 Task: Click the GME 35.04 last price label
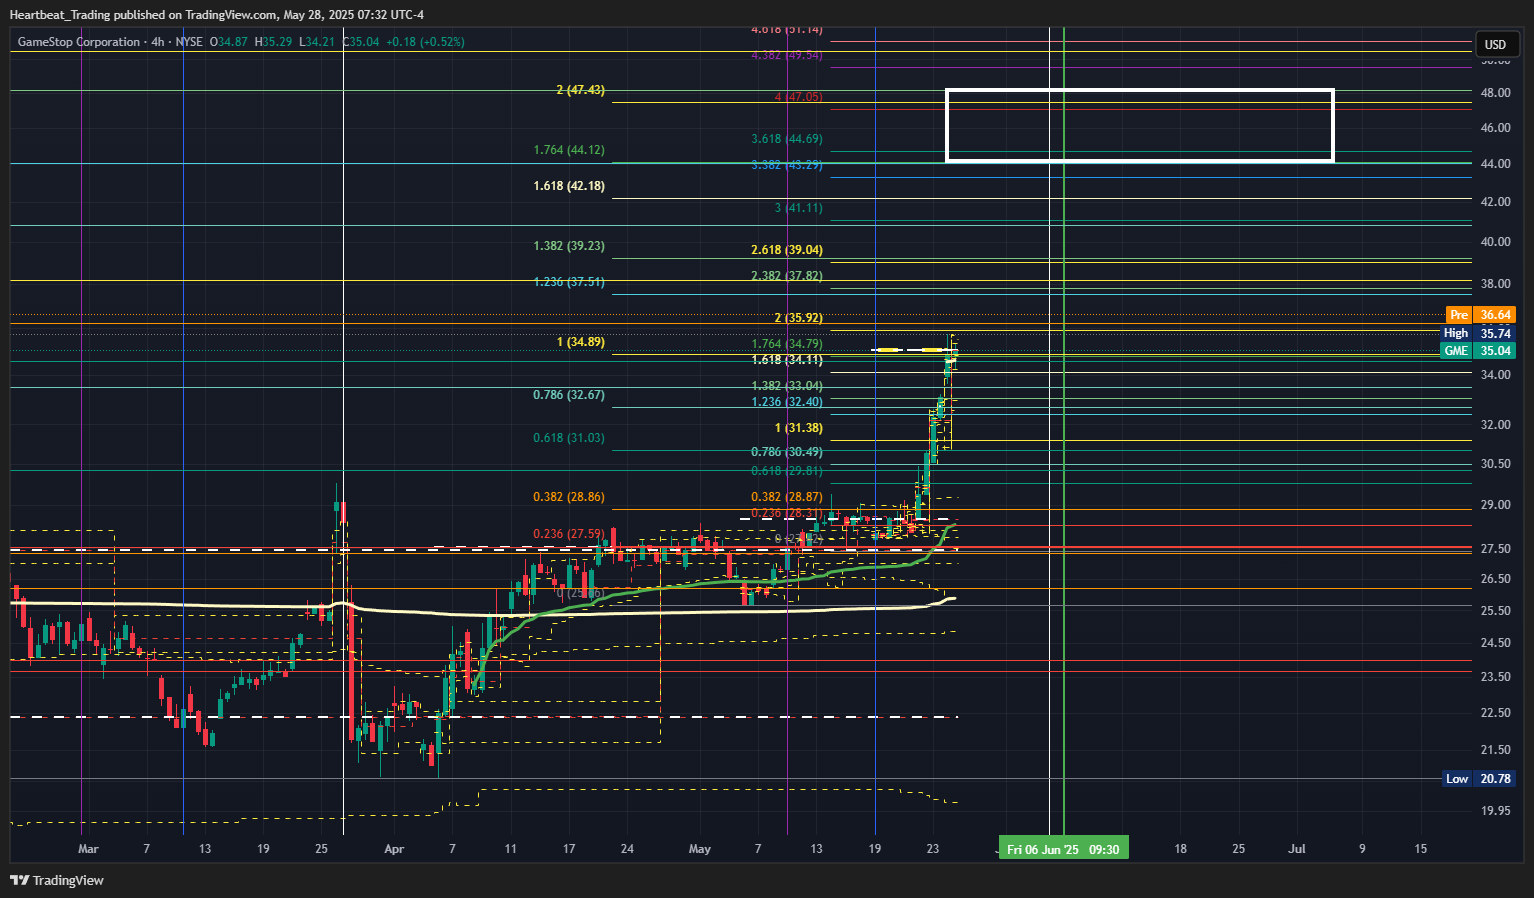1478,351
